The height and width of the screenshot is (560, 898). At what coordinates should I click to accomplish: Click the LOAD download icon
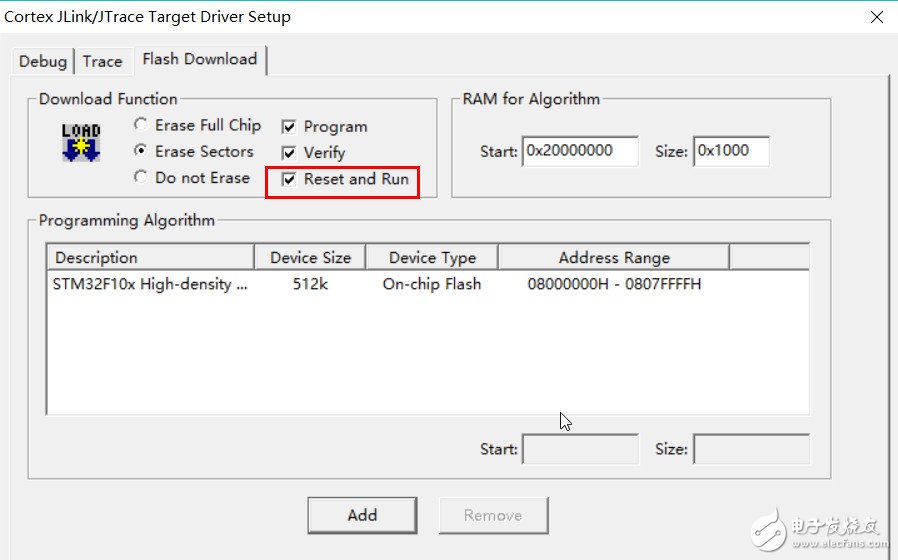point(81,142)
